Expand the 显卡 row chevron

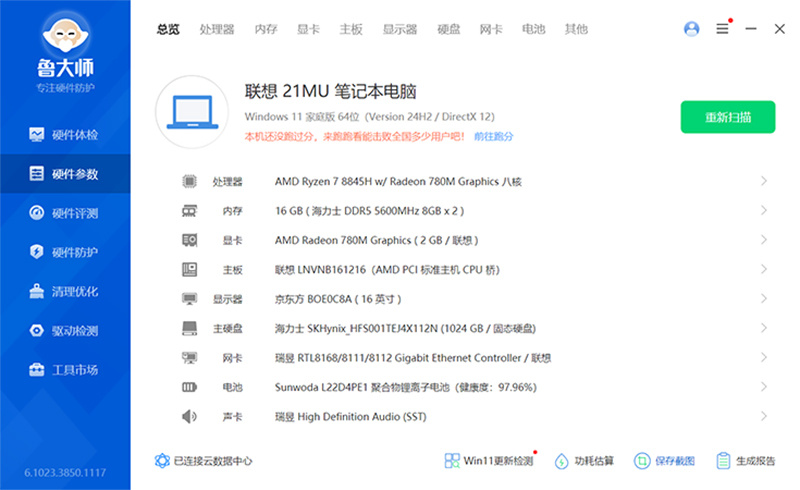[763, 239]
